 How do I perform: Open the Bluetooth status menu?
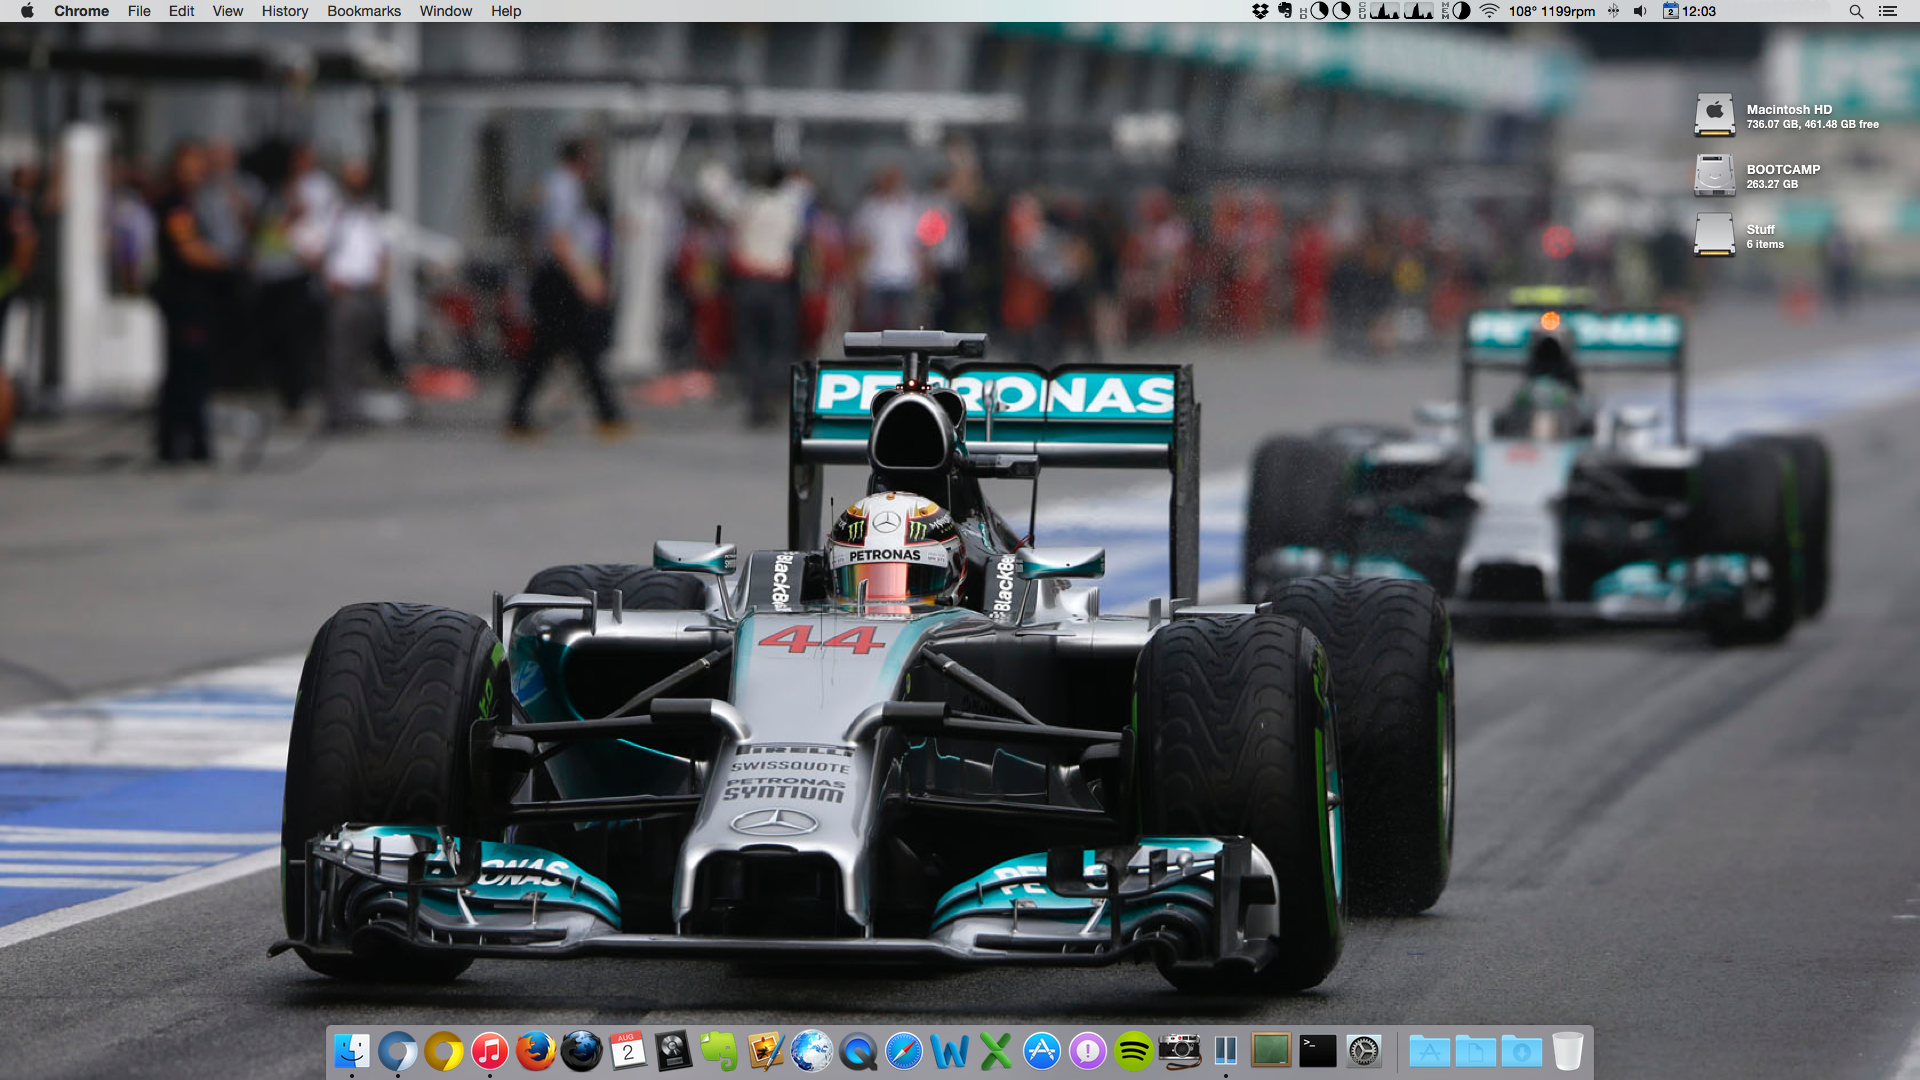tap(1613, 11)
